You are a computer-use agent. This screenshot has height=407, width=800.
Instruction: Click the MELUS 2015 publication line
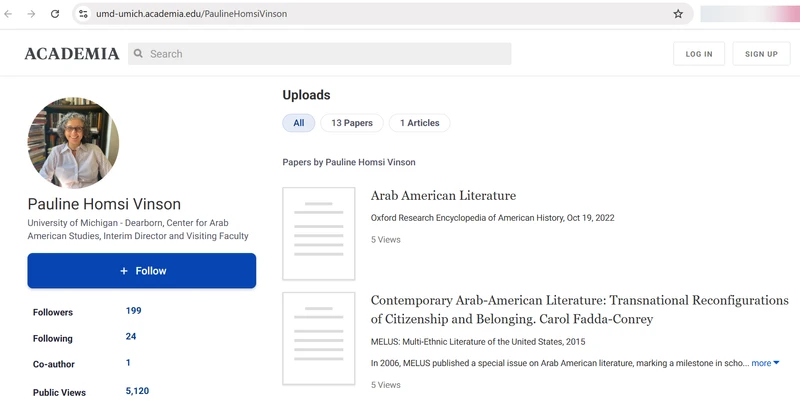point(478,342)
